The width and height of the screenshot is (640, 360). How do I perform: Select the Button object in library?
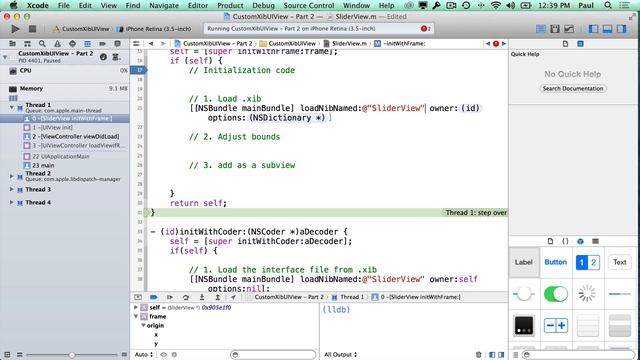click(556, 262)
